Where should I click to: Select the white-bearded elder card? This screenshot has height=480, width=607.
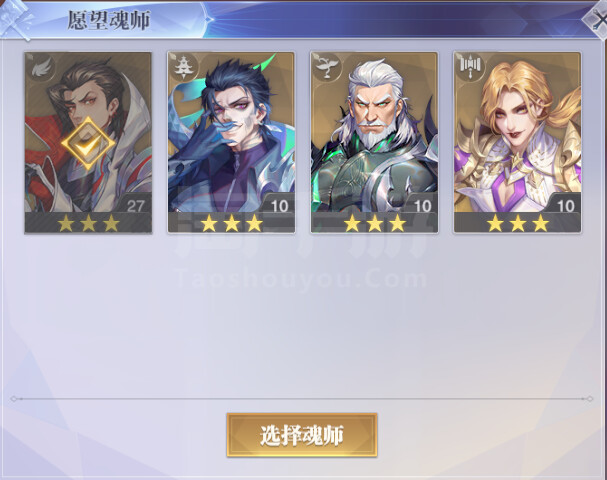[374, 142]
